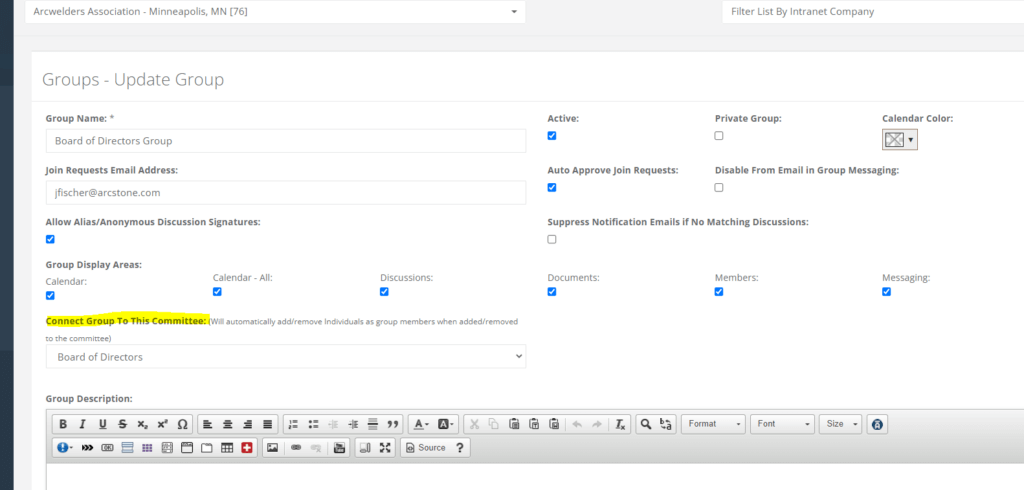Screen dimensions: 1024x490
Task: Open Find with the magnifier icon
Action: [646, 424]
